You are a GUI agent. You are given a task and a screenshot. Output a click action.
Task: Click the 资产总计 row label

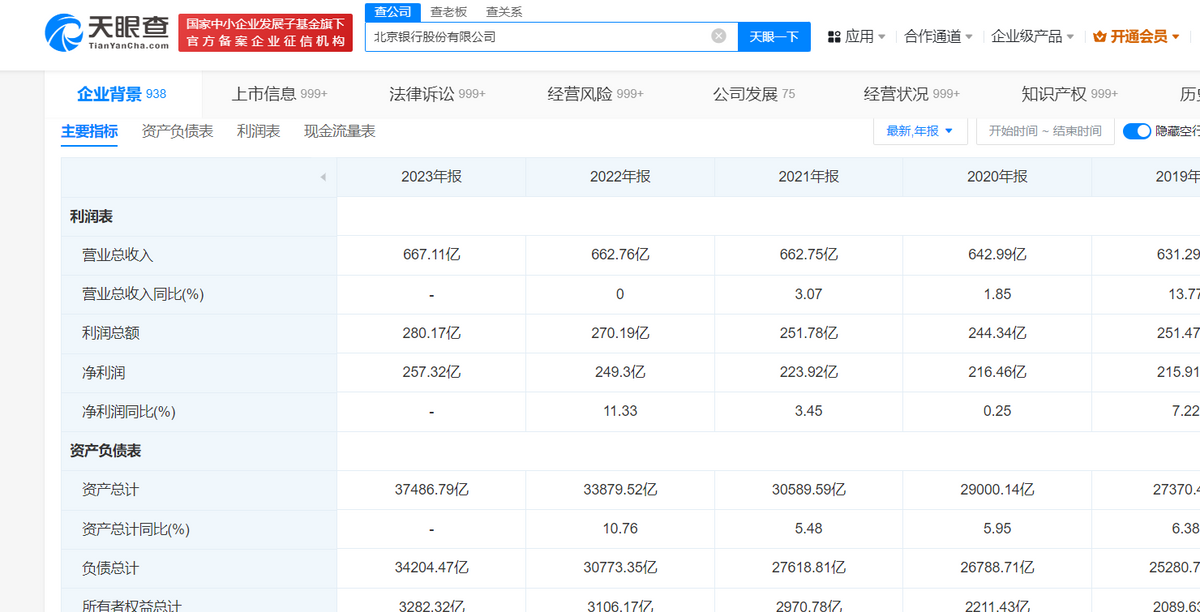pyautogui.click(x=110, y=490)
